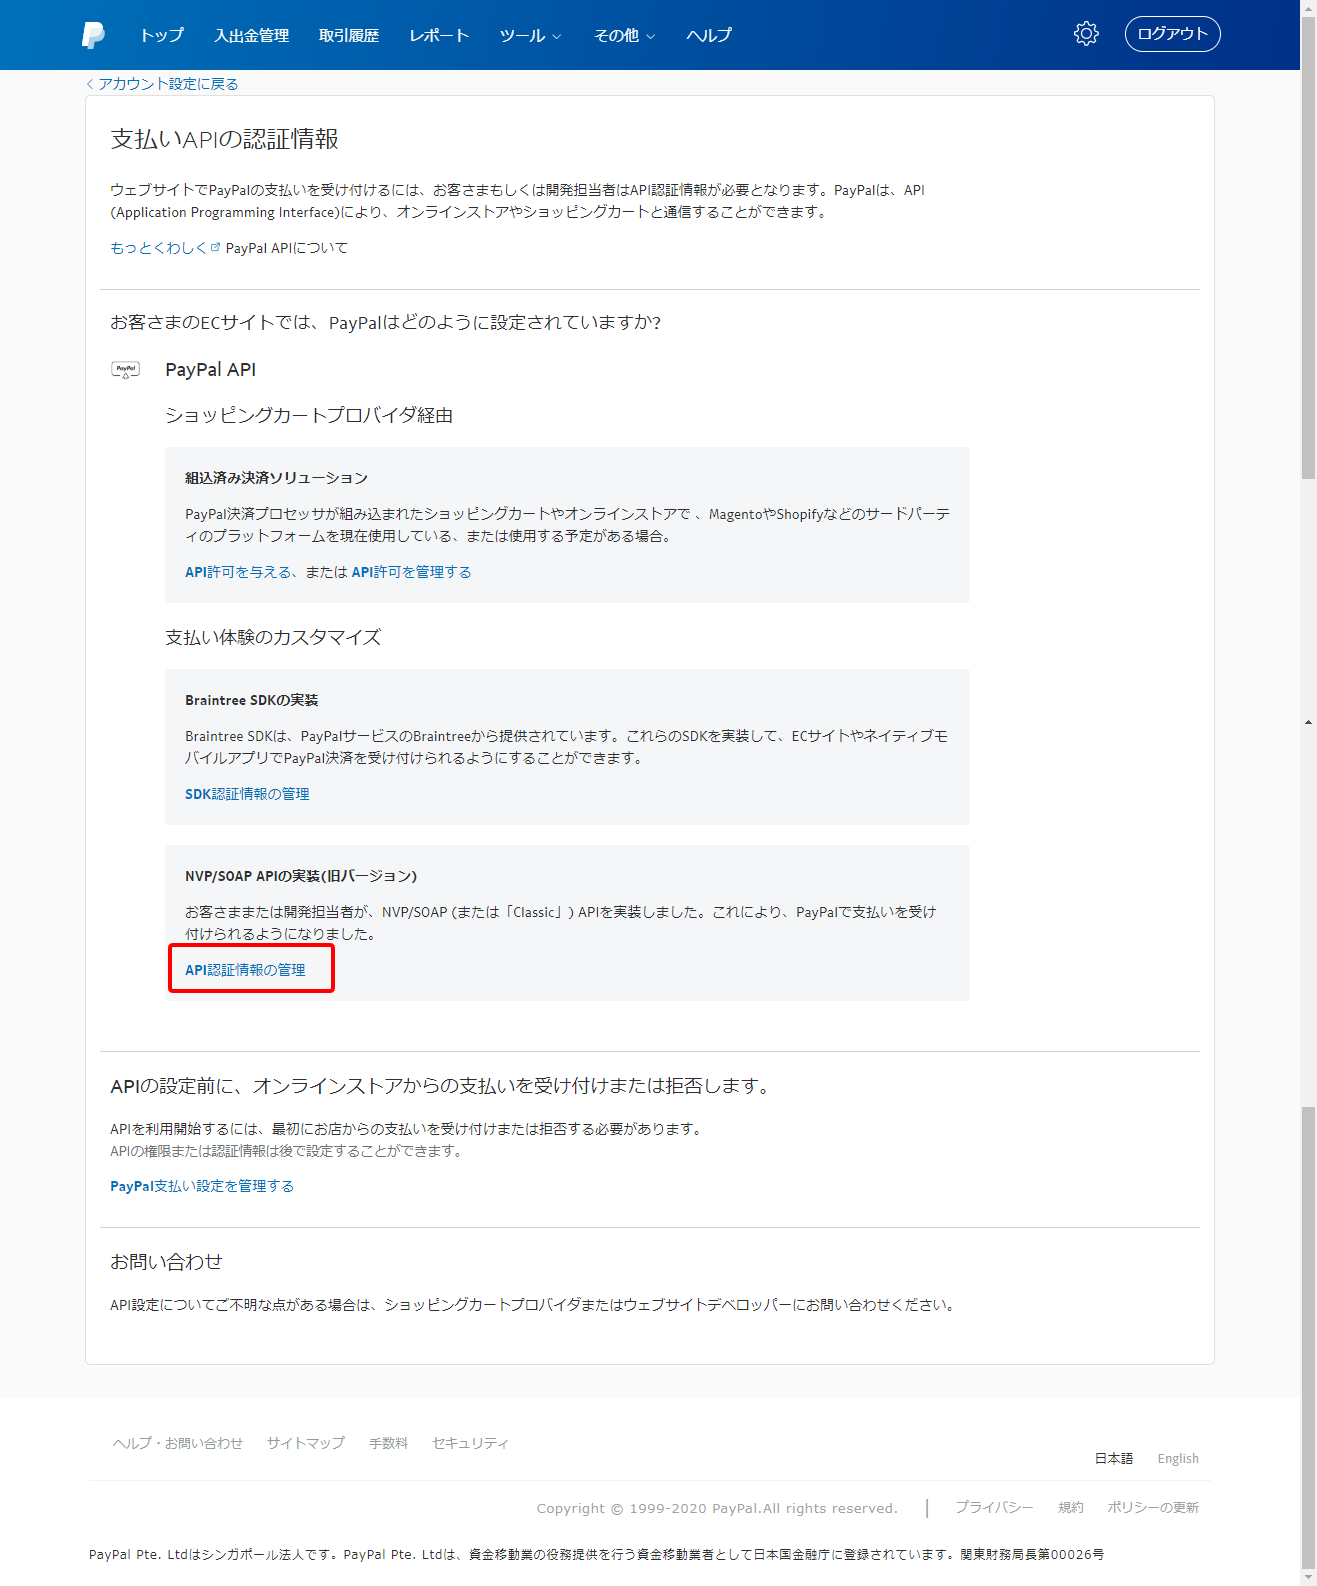Image resolution: width=1317 pixels, height=1586 pixels.
Task: Click the PayPal logo in the header
Action: pyautogui.click(x=93, y=35)
